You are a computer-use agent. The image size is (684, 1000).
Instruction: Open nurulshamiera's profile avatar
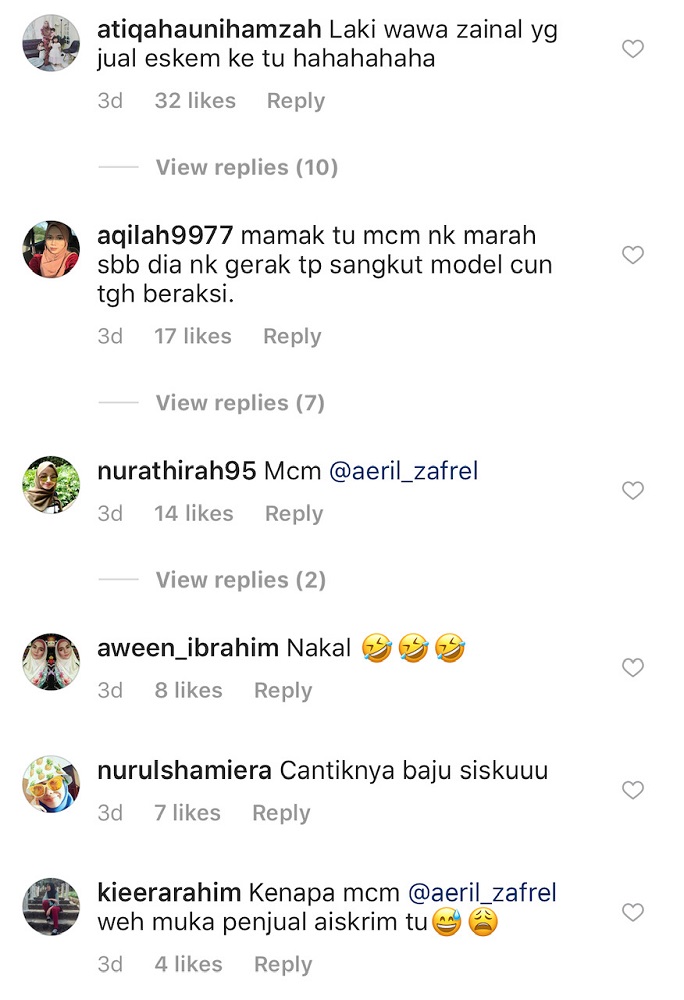tap(51, 784)
